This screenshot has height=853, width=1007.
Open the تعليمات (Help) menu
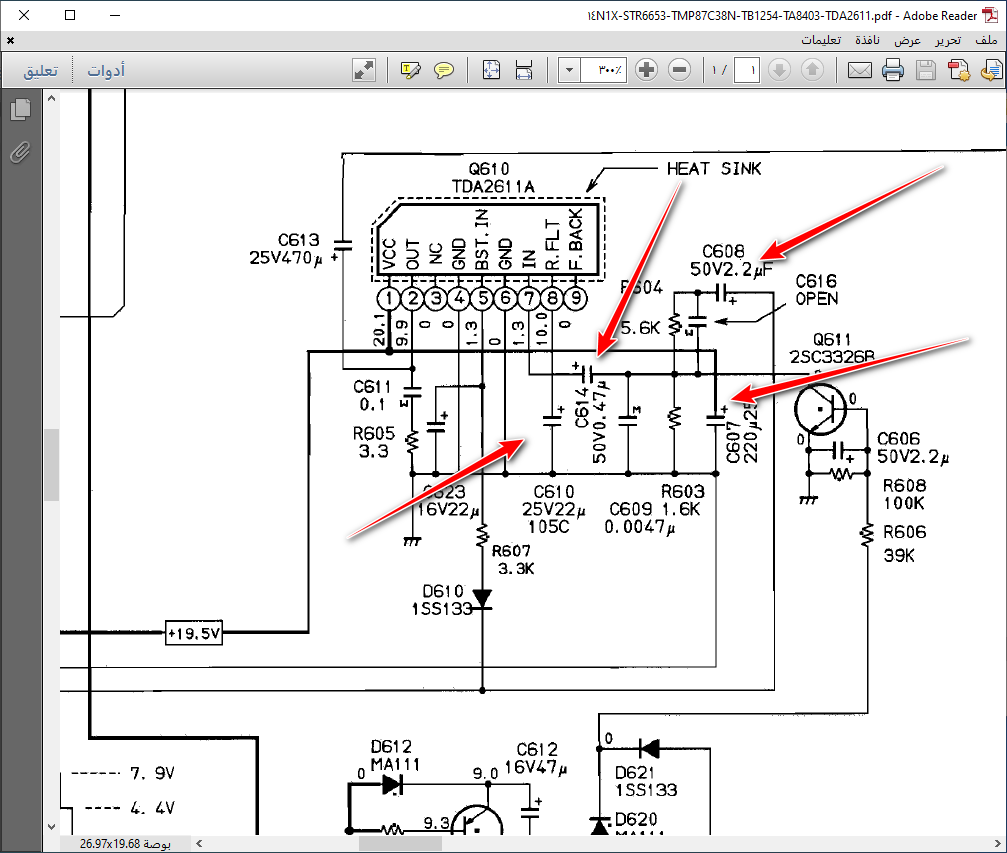tap(821, 40)
